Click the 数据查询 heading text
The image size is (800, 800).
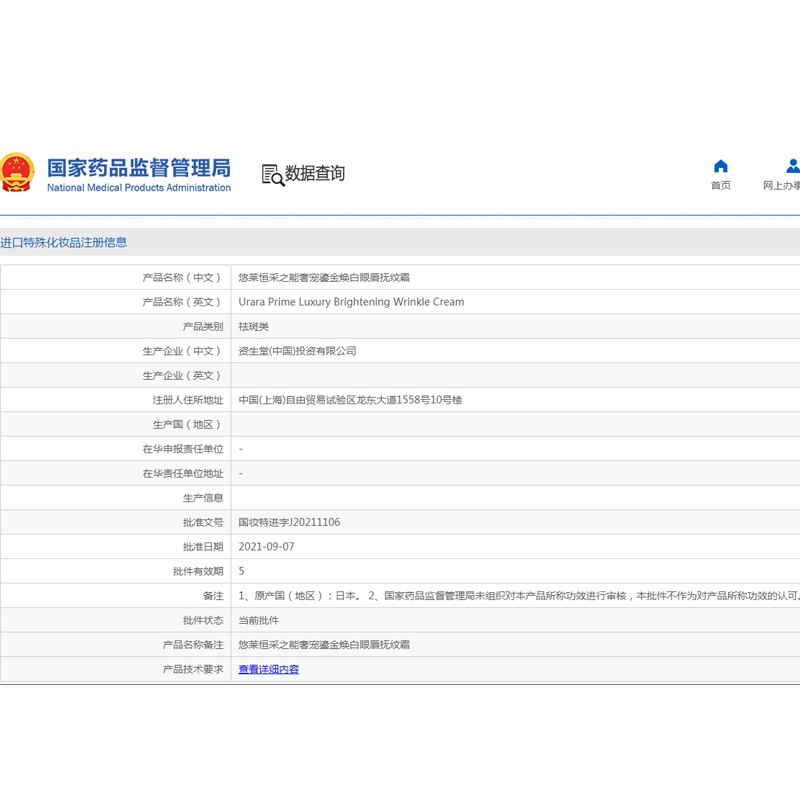click(315, 173)
